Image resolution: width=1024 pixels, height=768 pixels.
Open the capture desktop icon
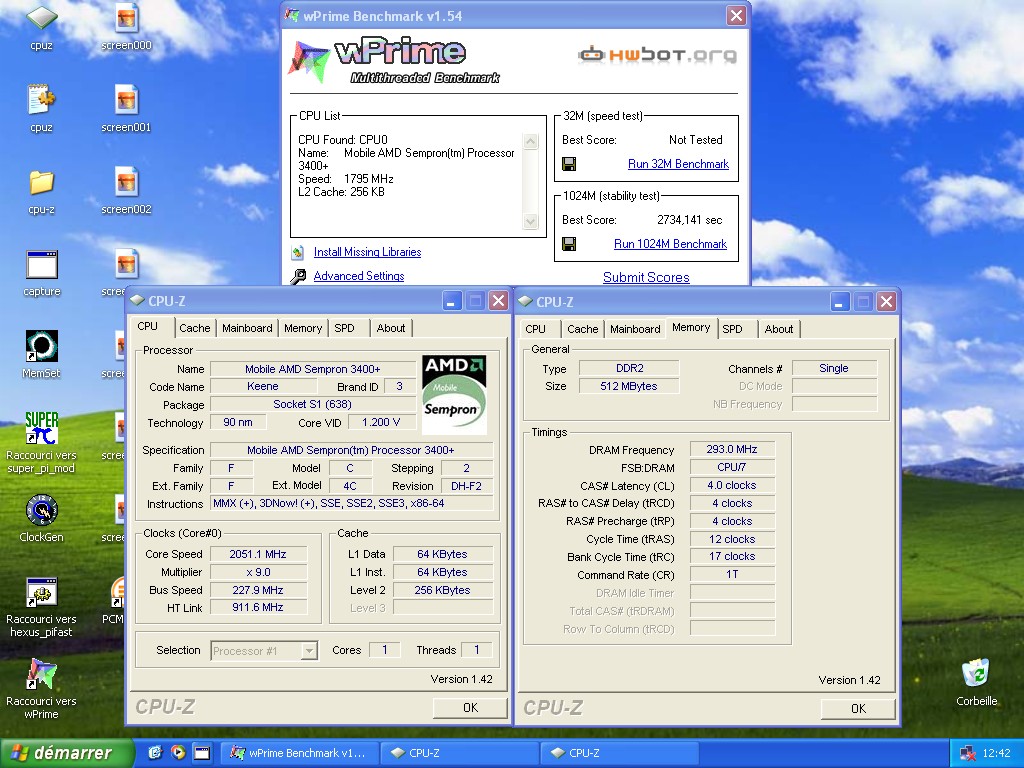click(x=42, y=265)
